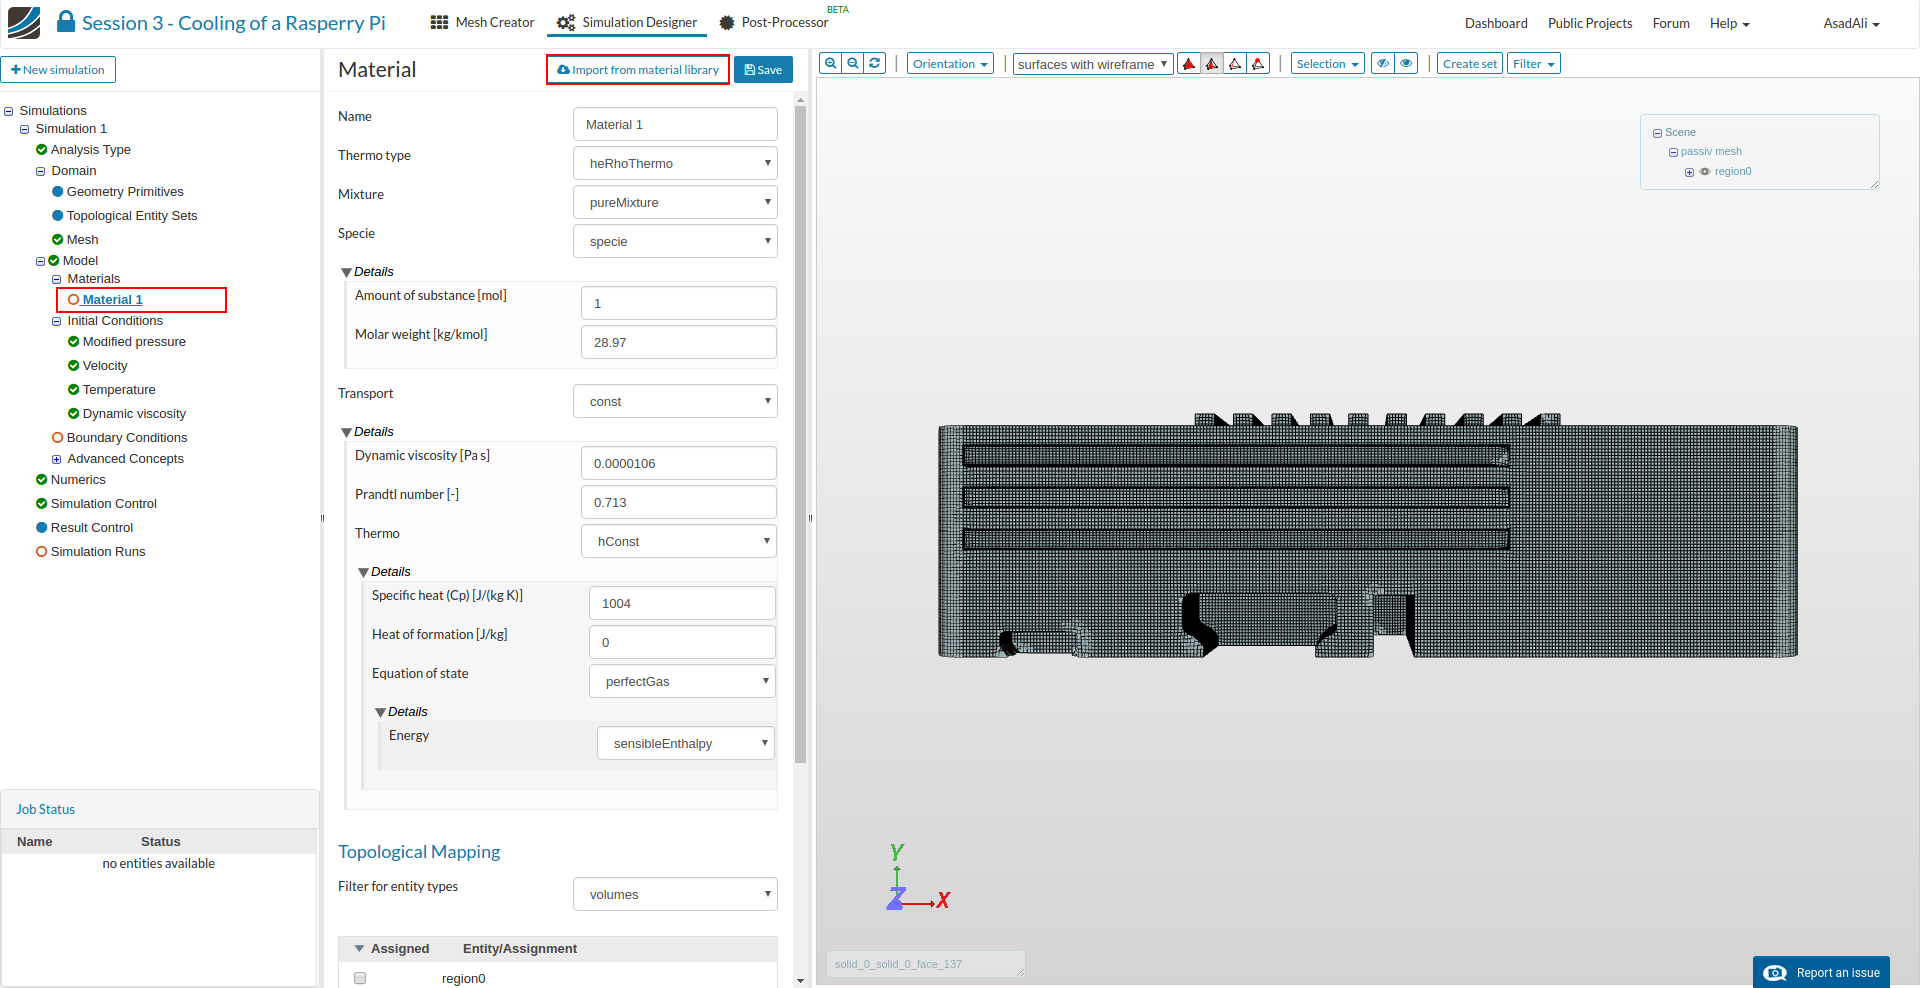Save the material with Save button
The height and width of the screenshot is (988, 1920).
763,70
